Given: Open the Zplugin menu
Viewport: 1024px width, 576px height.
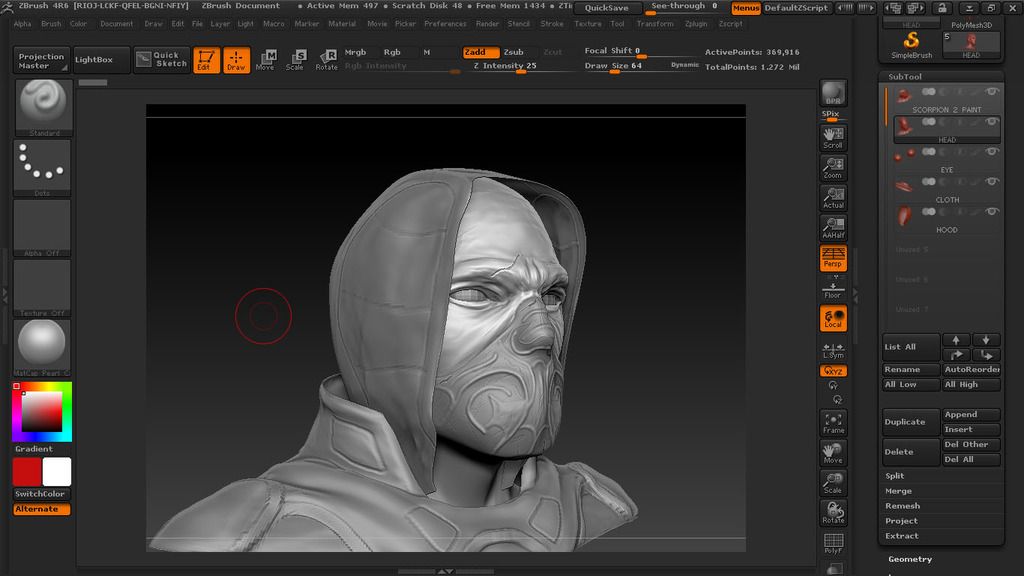Looking at the screenshot, I should [x=696, y=24].
